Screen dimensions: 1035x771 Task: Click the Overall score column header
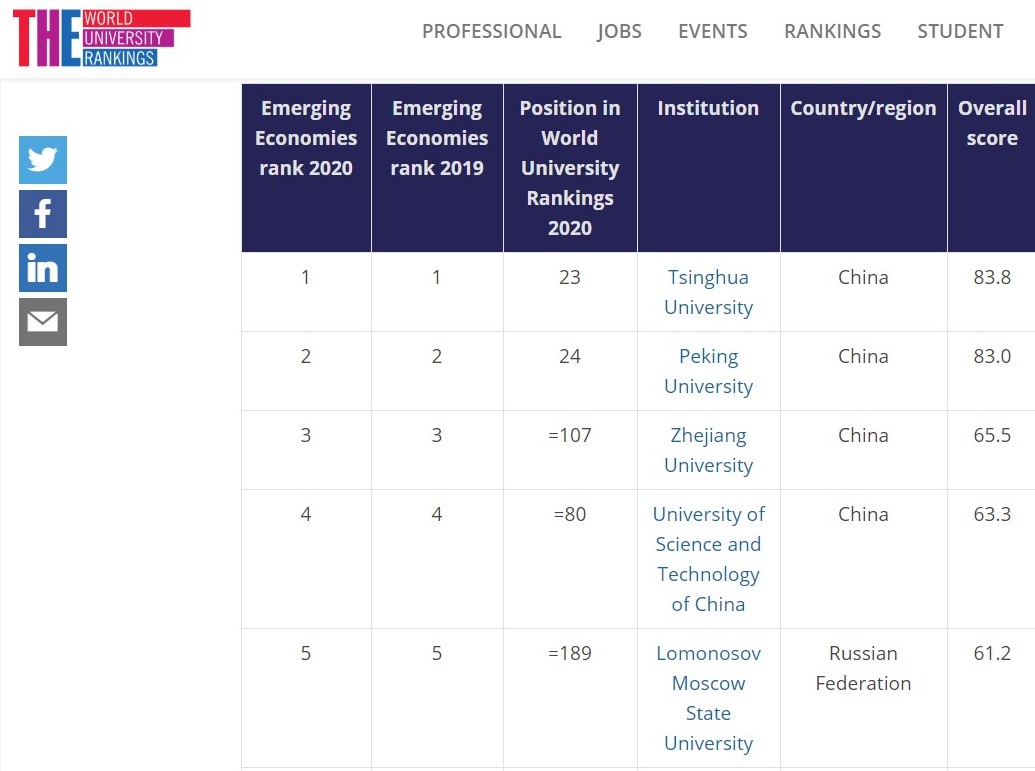pyautogui.click(x=991, y=123)
